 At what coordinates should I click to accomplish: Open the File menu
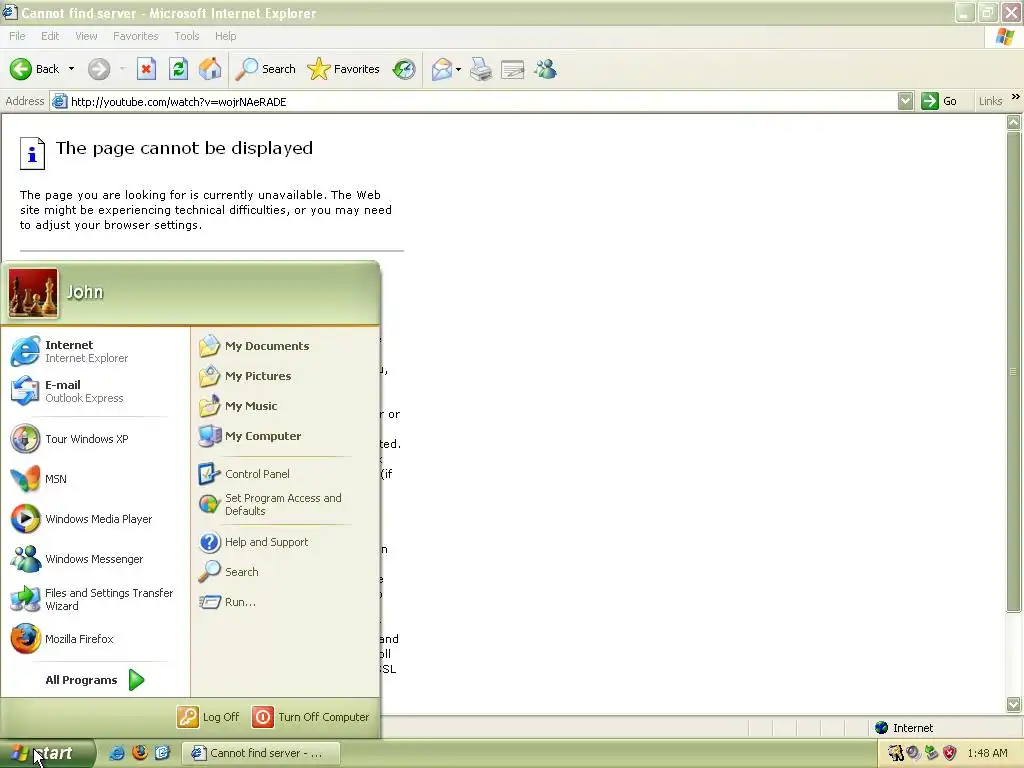pos(17,36)
